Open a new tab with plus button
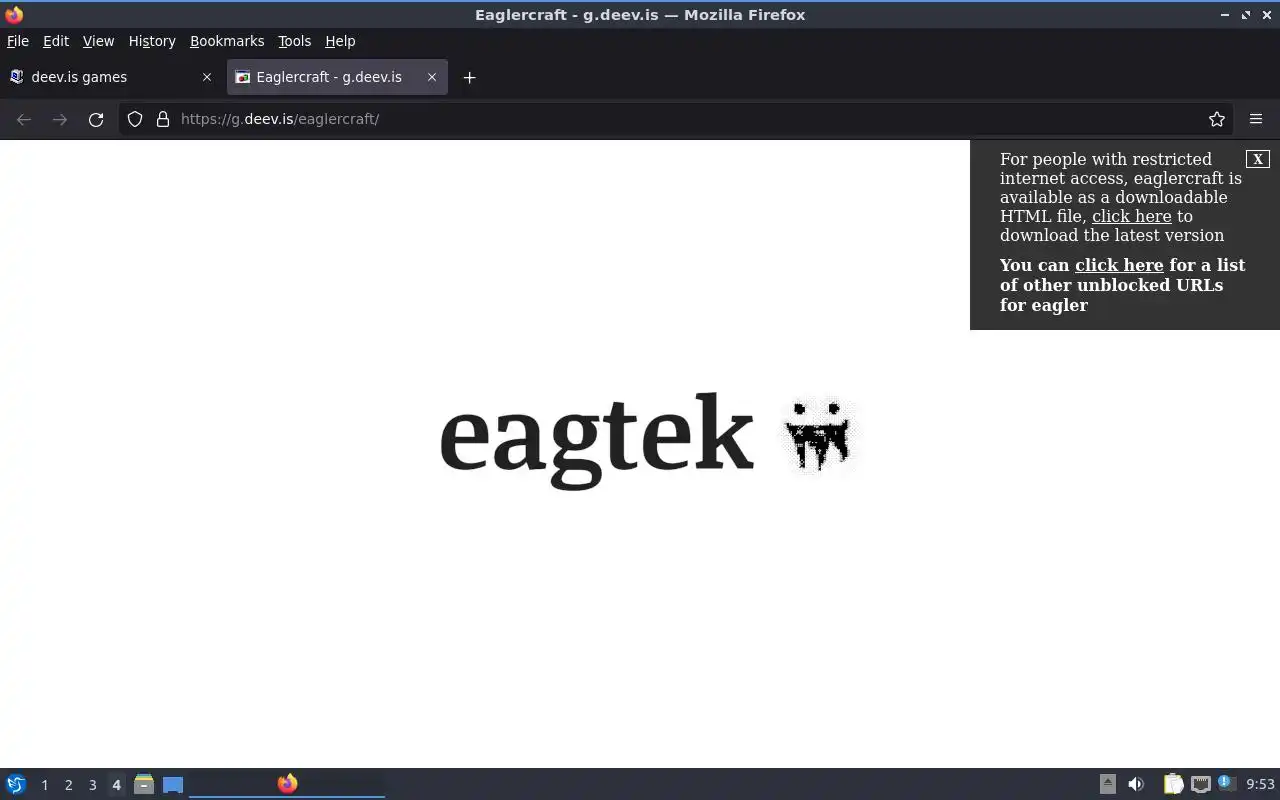Viewport: 1280px width, 800px height. tap(469, 77)
